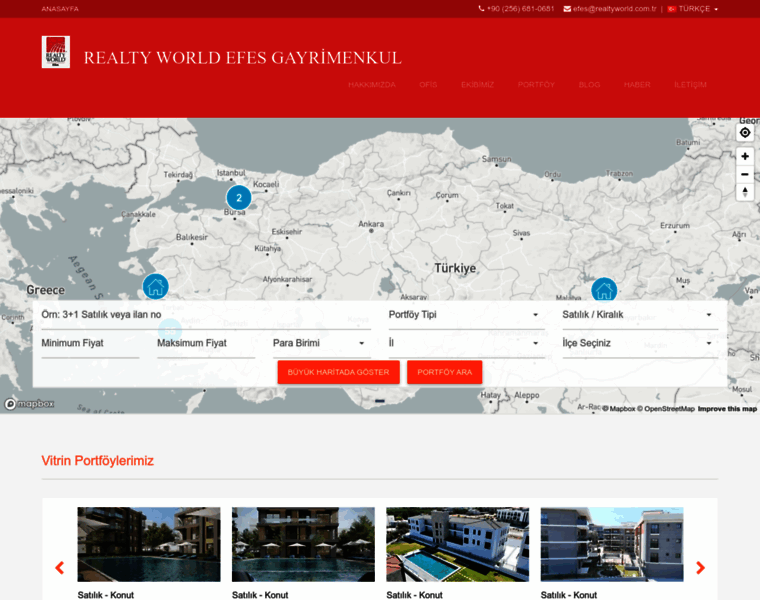This screenshot has width=760, height=600.
Task: Click the efes@realtyworld.com.tr email link
Action: point(614,9)
